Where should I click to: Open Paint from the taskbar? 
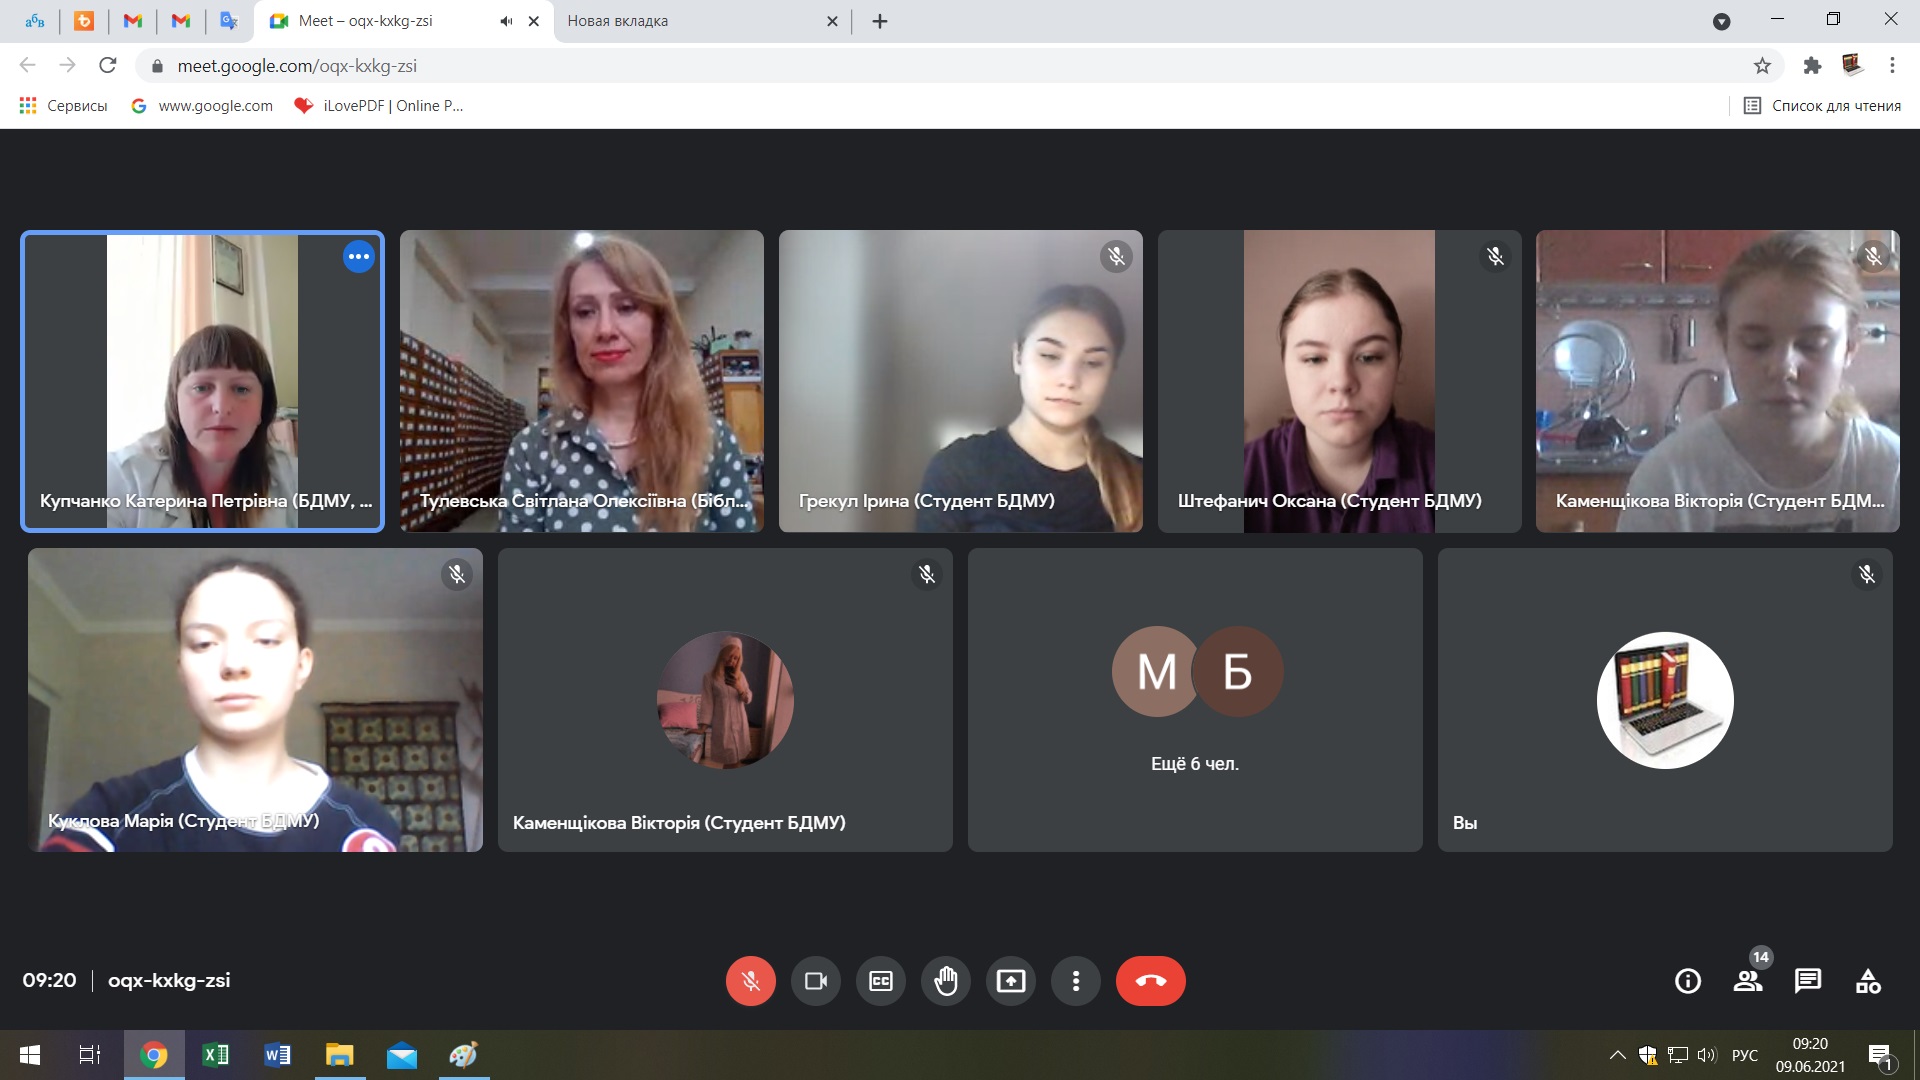coord(464,1055)
